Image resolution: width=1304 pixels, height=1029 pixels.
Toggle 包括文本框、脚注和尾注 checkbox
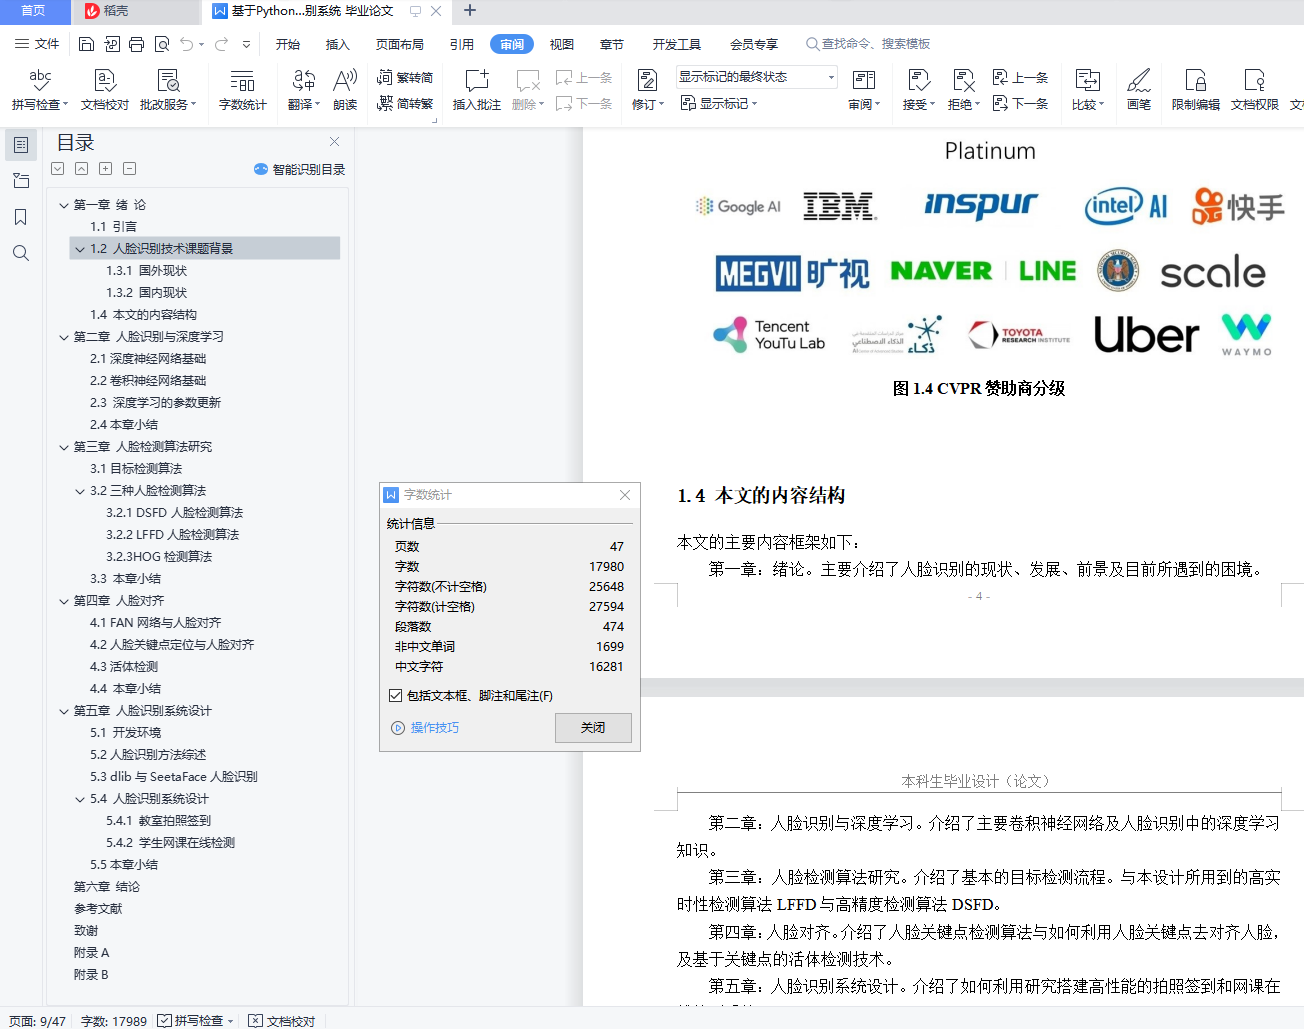click(x=395, y=695)
